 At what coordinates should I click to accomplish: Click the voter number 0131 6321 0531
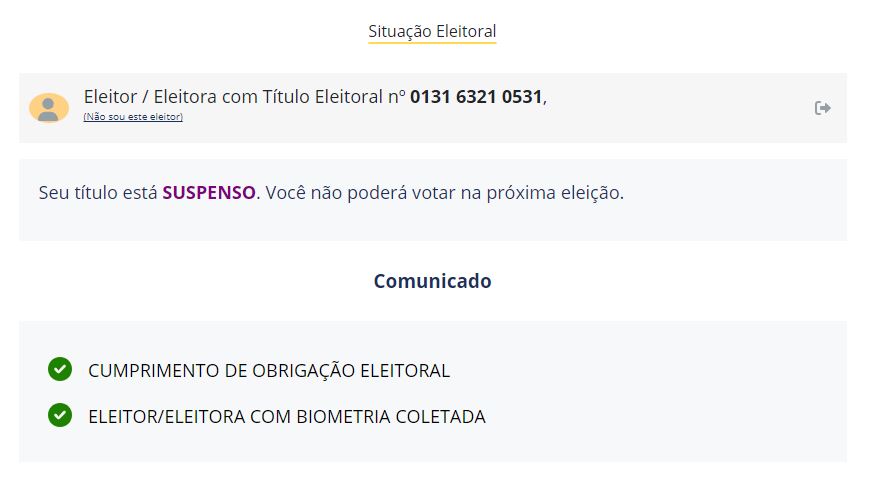(x=476, y=97)
